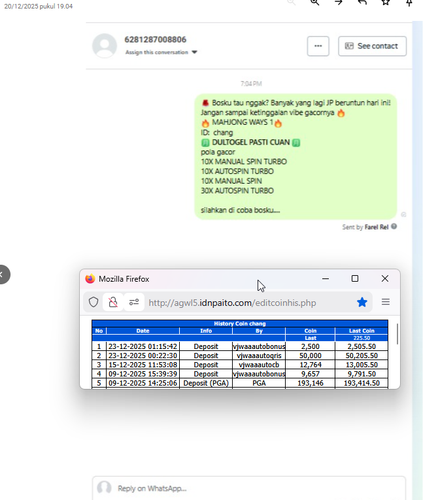Focus the Reply on WhatsApp input field
423x500 pixels.
click(x=249, y=488)
